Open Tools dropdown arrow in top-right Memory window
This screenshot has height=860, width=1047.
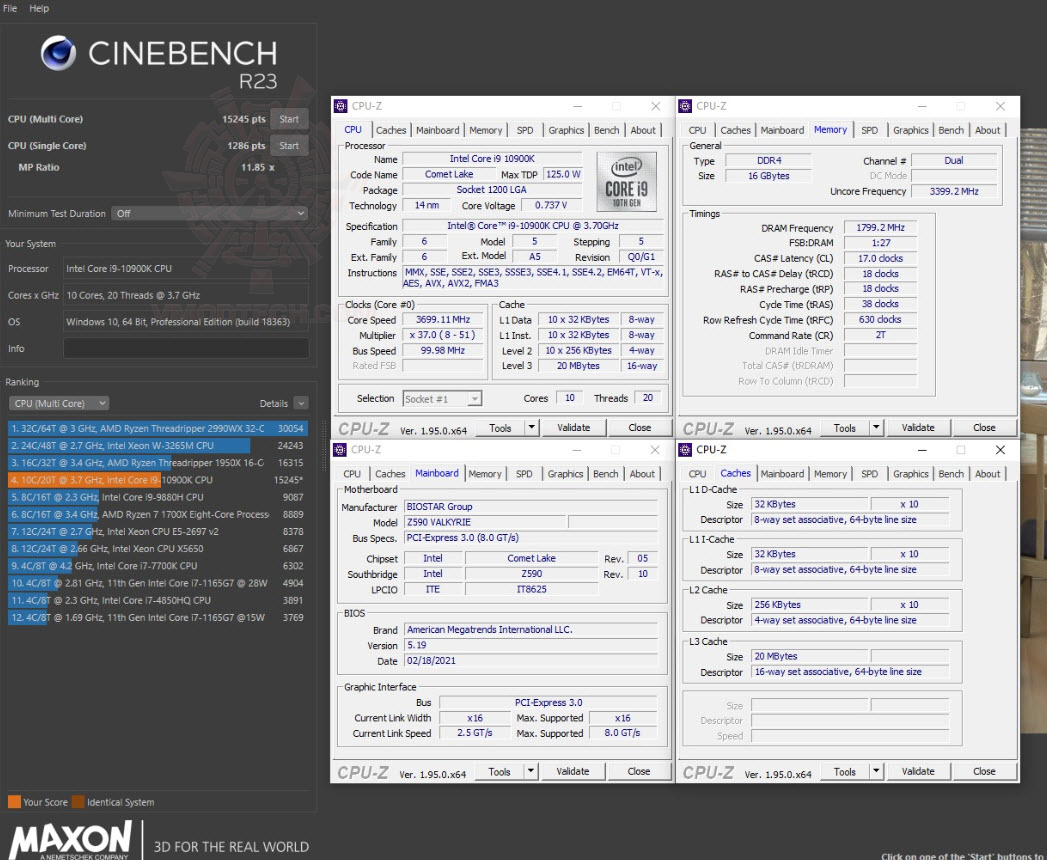[x=877, y=428]
